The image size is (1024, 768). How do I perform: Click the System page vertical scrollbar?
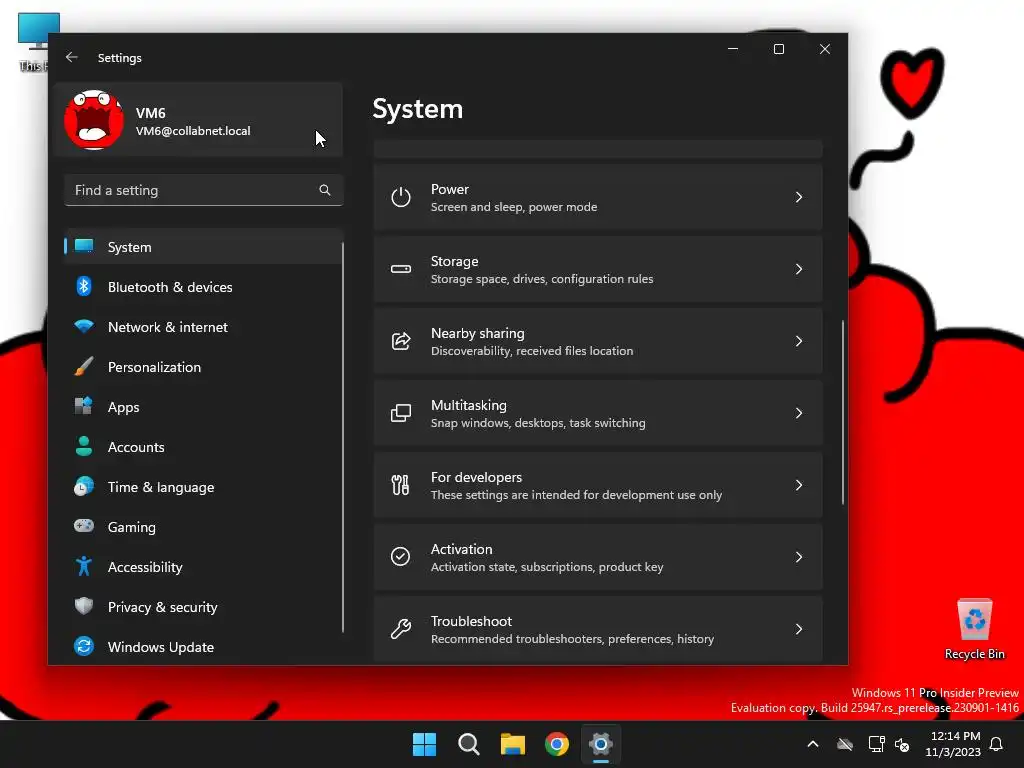[x=842, y=412]
